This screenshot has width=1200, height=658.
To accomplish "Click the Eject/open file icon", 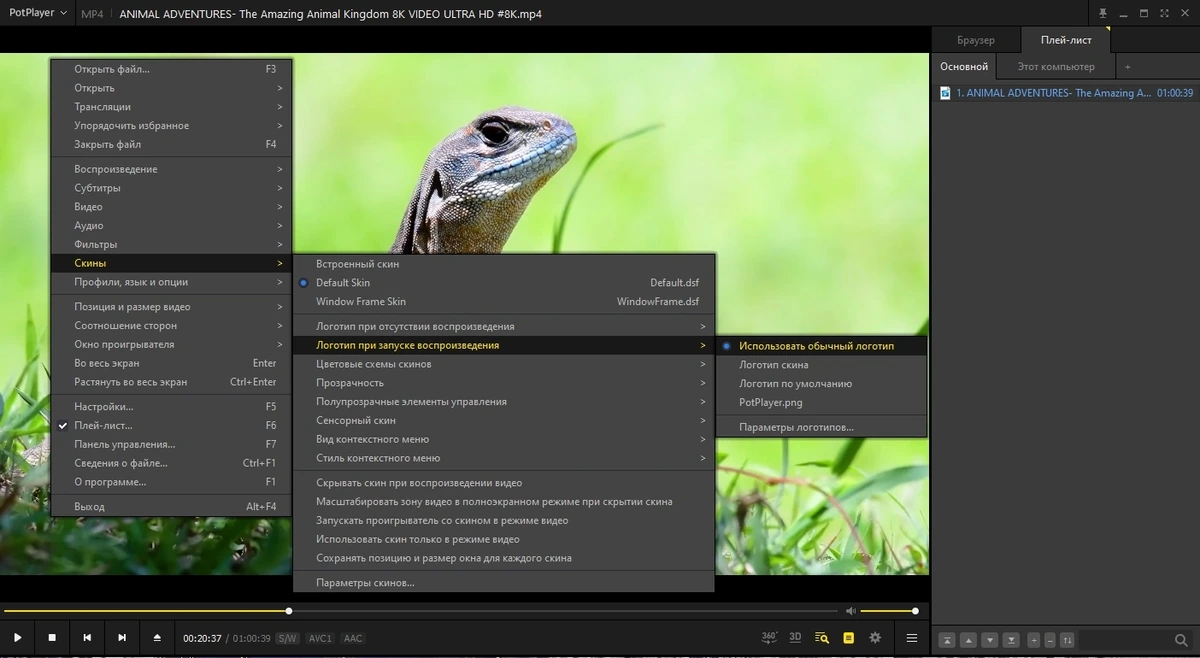I will (157, 637).
